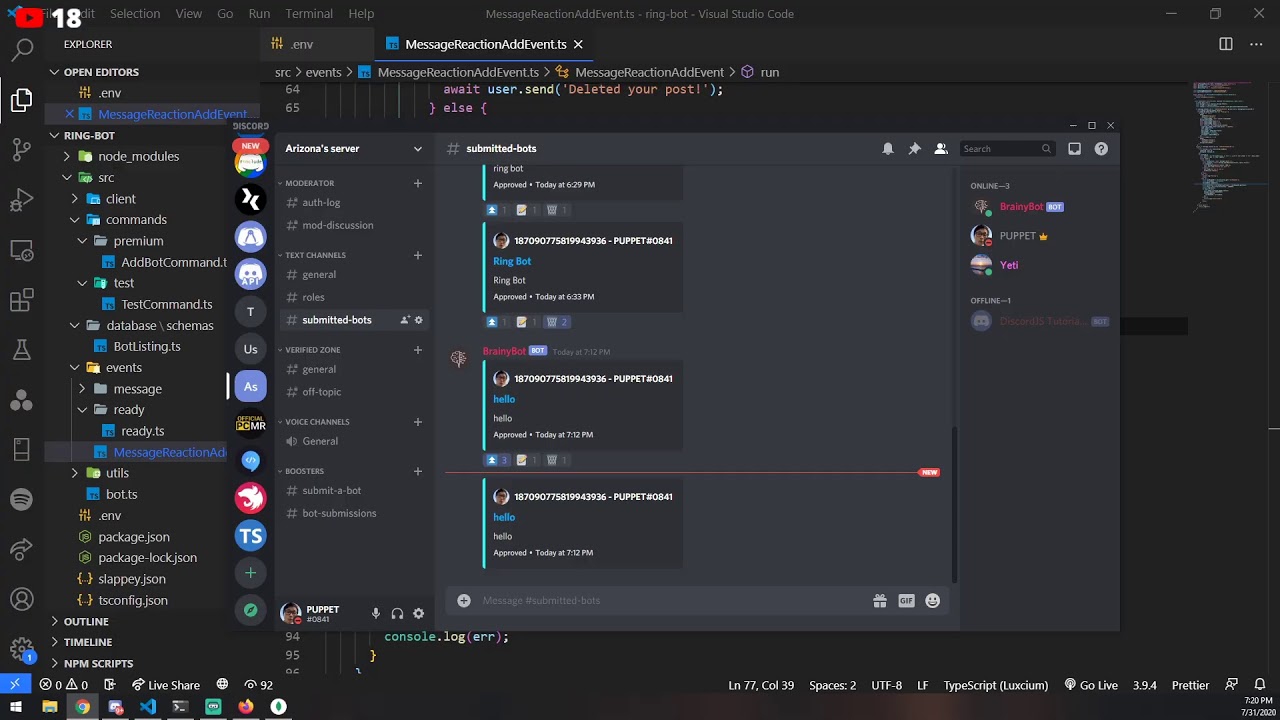Open Run and Debug view icon
The width and height of the screenshot is (1280, 720).
[22, 200]
